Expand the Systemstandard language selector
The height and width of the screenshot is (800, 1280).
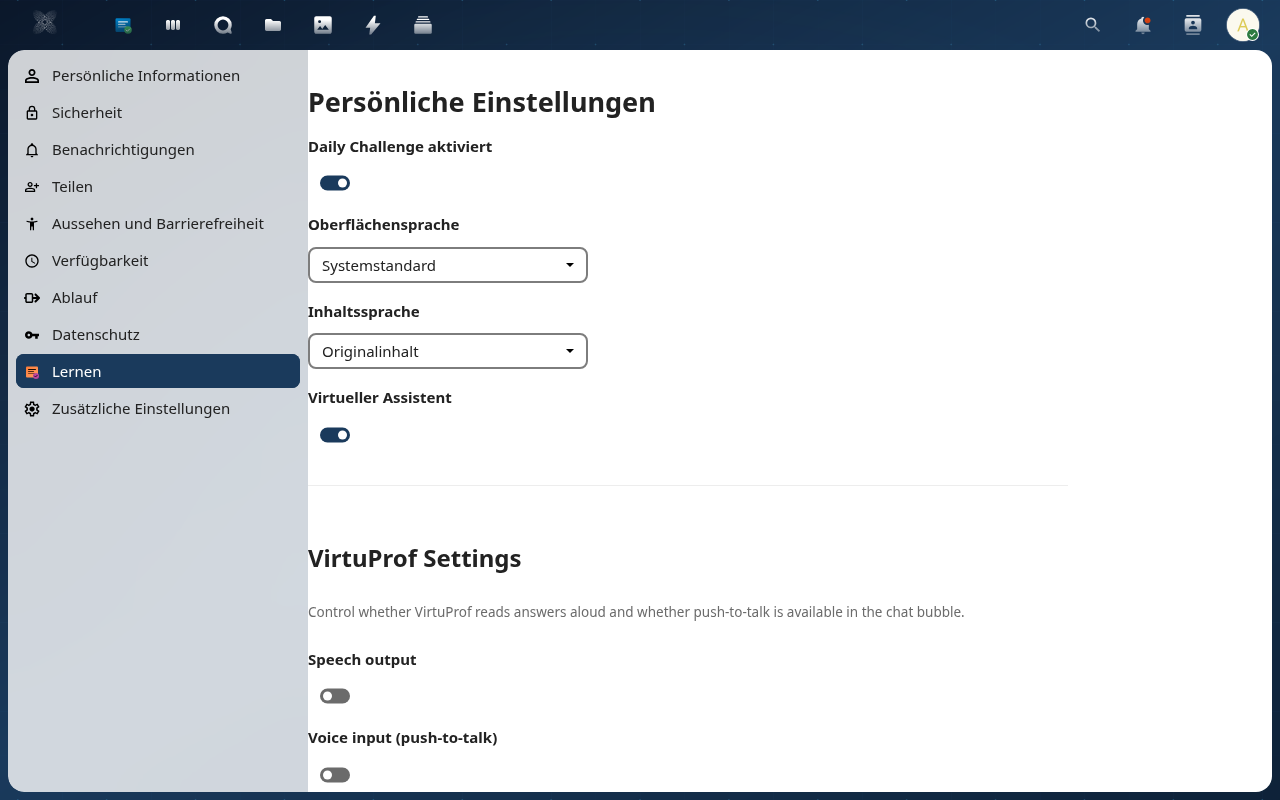(x=447, y=265)
